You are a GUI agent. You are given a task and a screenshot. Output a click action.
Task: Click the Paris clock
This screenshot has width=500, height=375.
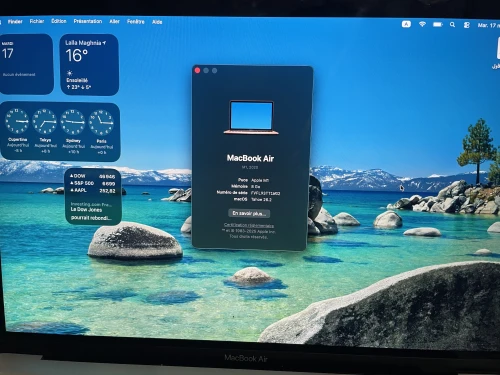(101, 122)
